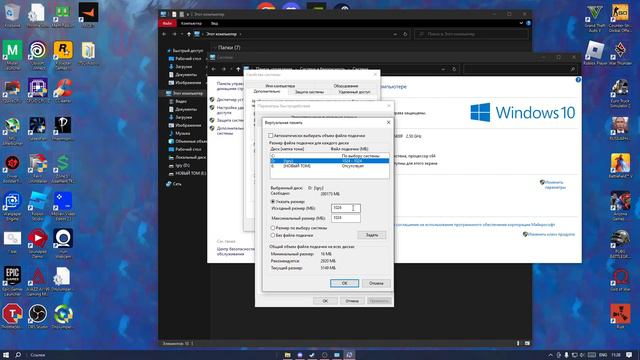Open the God of War desktop shortcut

(x=620, y=280)
